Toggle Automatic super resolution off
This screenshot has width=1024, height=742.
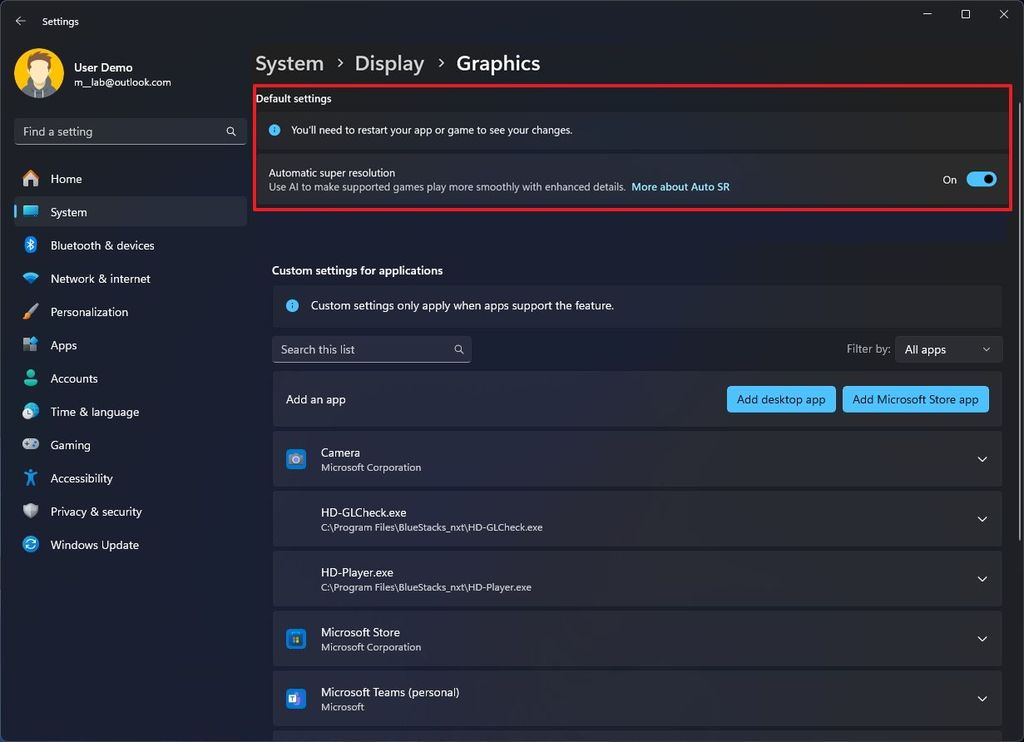coord(981,179)
